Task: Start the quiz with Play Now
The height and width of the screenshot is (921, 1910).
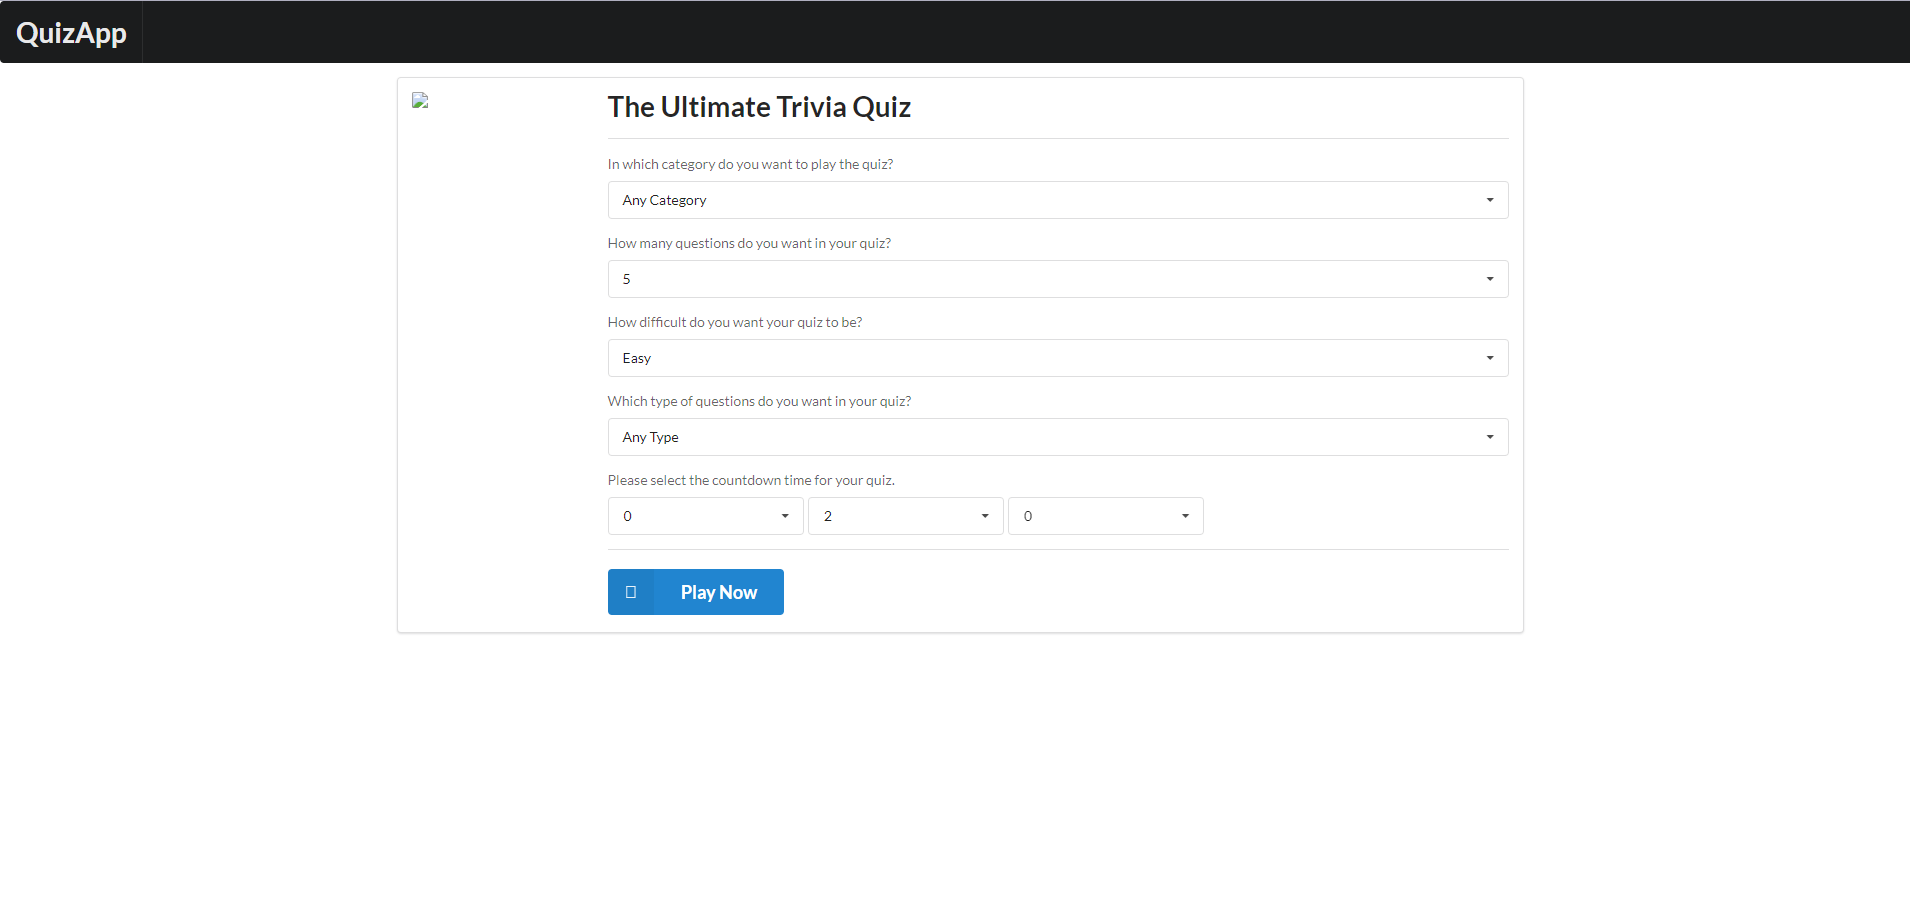Action: (x=696, y=592)
